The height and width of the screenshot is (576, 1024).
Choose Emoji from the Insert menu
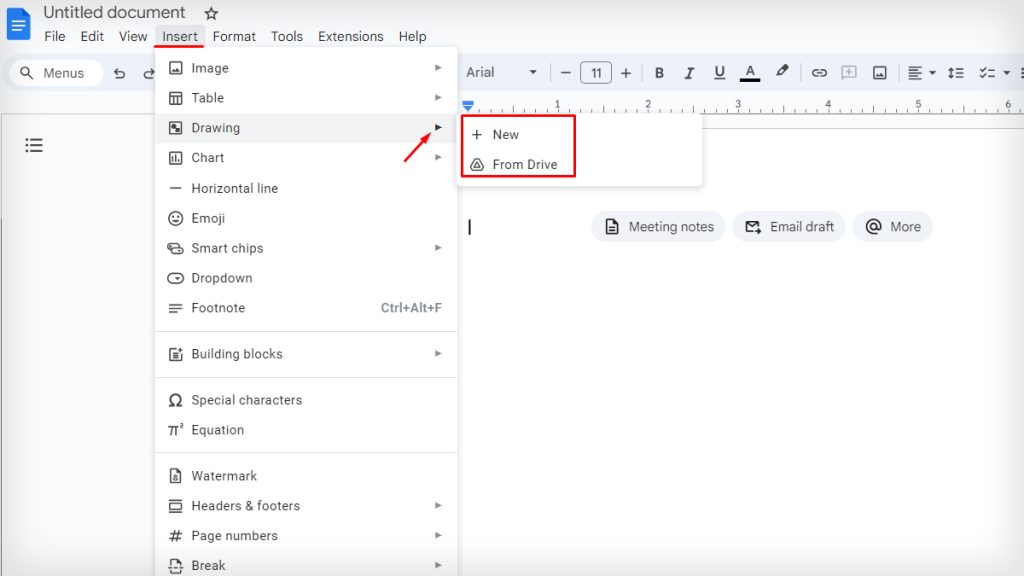coord(306,218)
